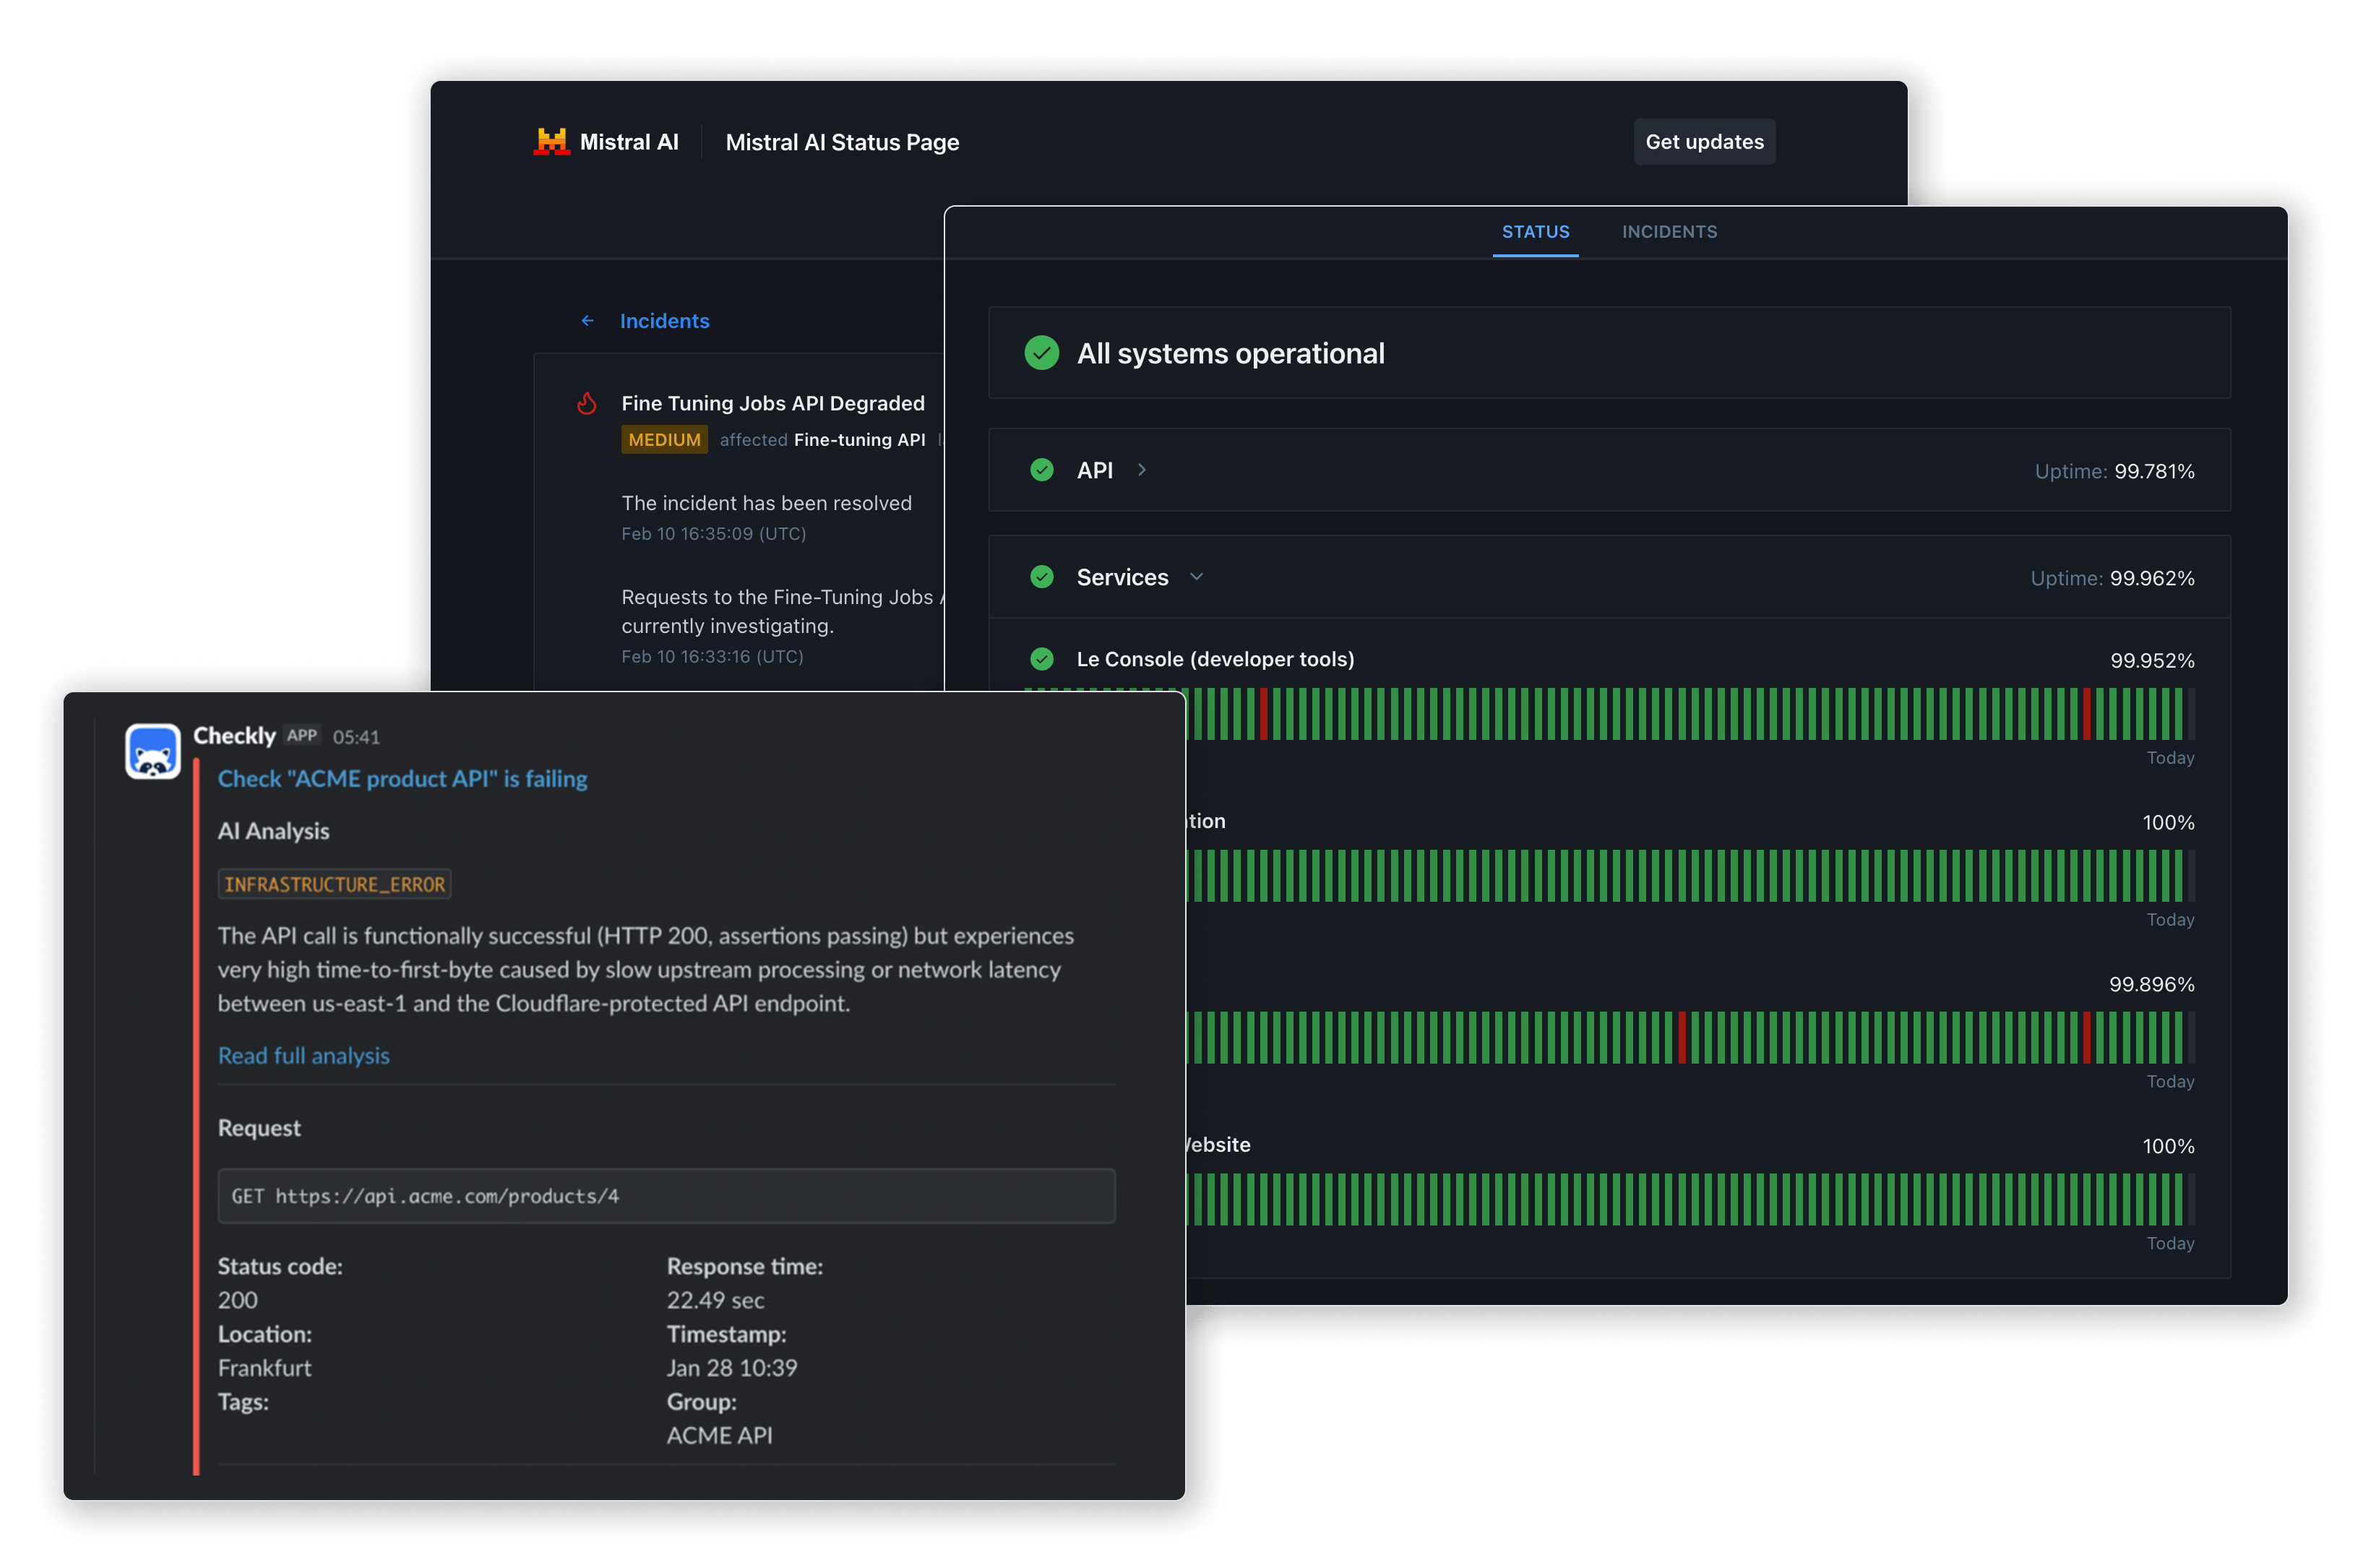Click the red flame incident icon
2363x1568 pixels.
tap(587, 403)
